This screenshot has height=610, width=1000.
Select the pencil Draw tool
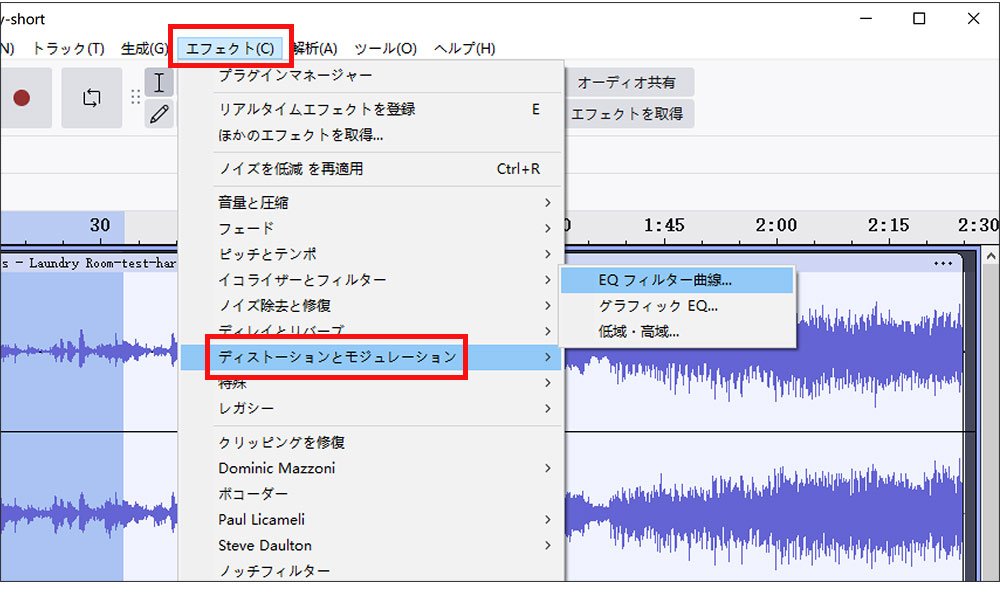point(158,114)
